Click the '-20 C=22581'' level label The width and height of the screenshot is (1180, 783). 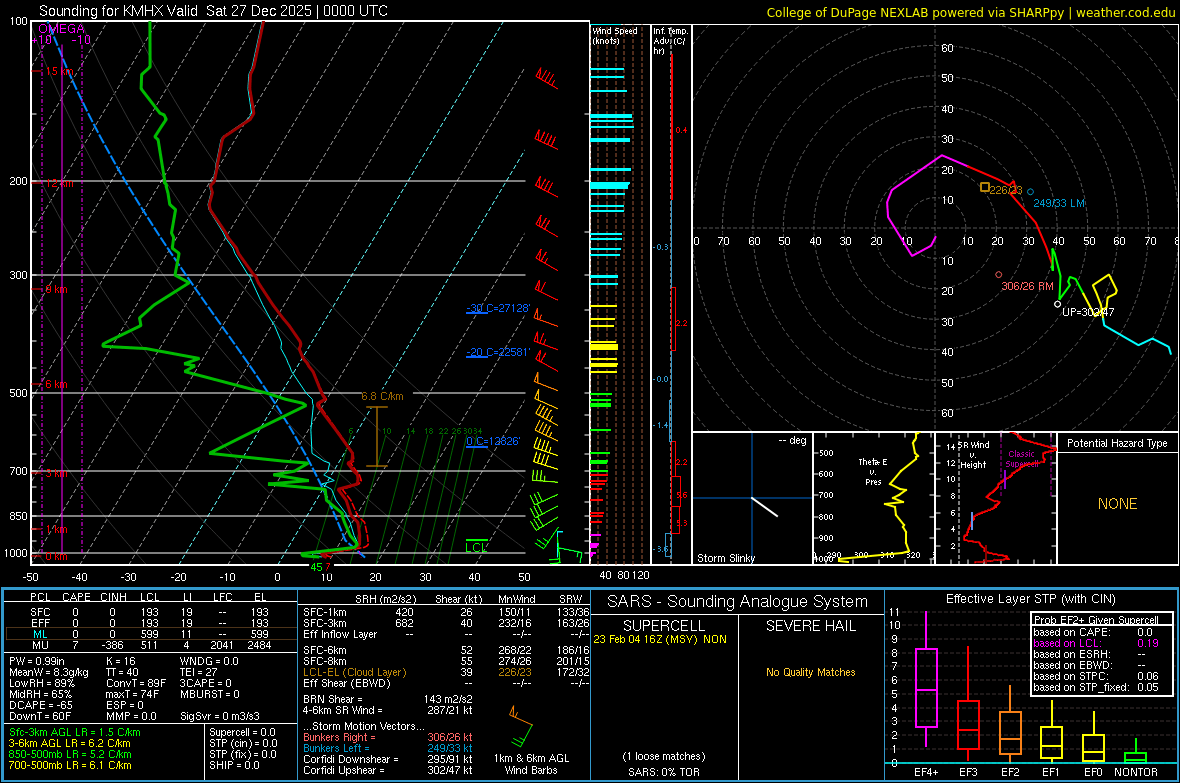click(498, 352)
